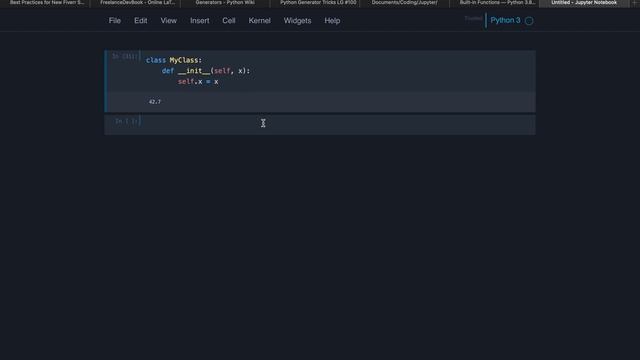Open the Widgets menu
Viewport: 640px width, 360px height.
coord(298,20)
